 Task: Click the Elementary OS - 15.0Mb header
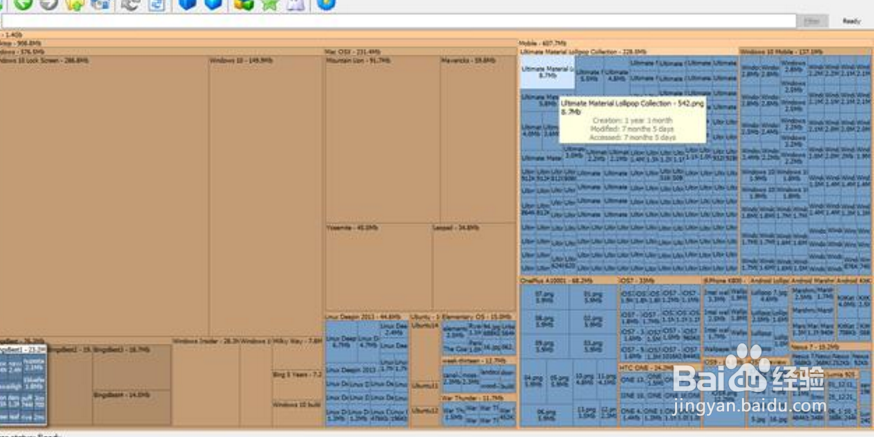click(478, 317)
